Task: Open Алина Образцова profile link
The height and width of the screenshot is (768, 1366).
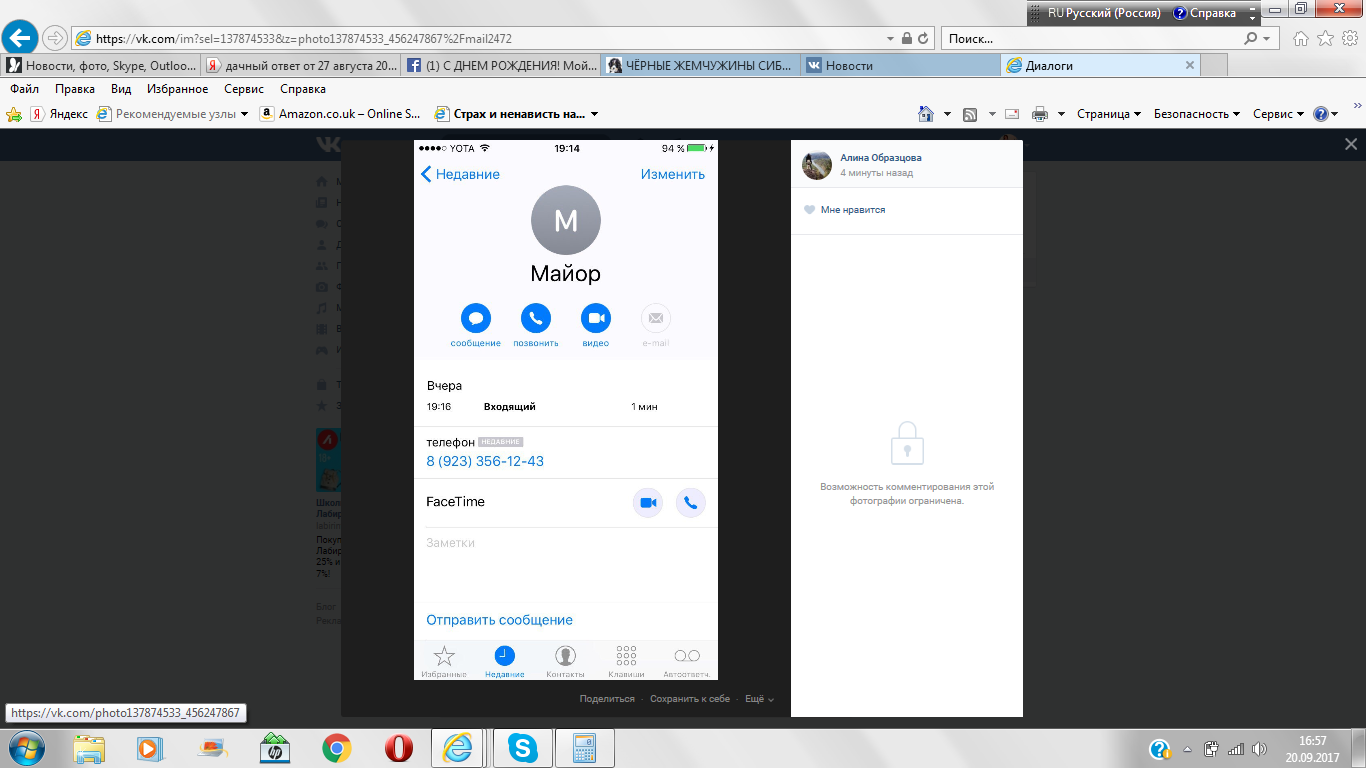Action: (881, 157)
